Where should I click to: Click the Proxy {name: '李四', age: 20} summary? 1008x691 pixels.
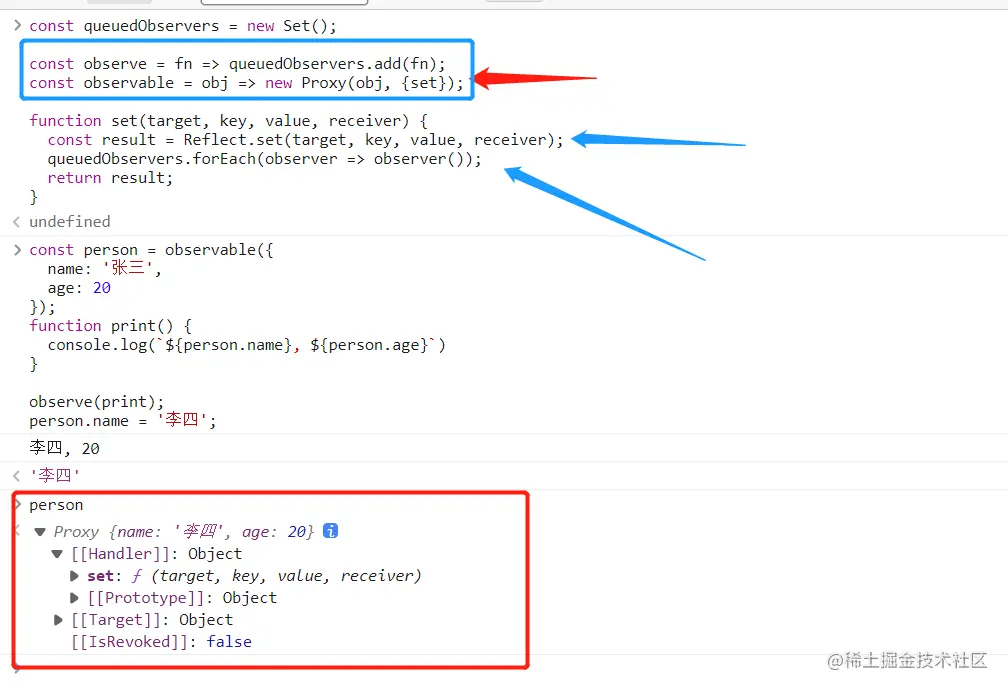pos(183,532)
